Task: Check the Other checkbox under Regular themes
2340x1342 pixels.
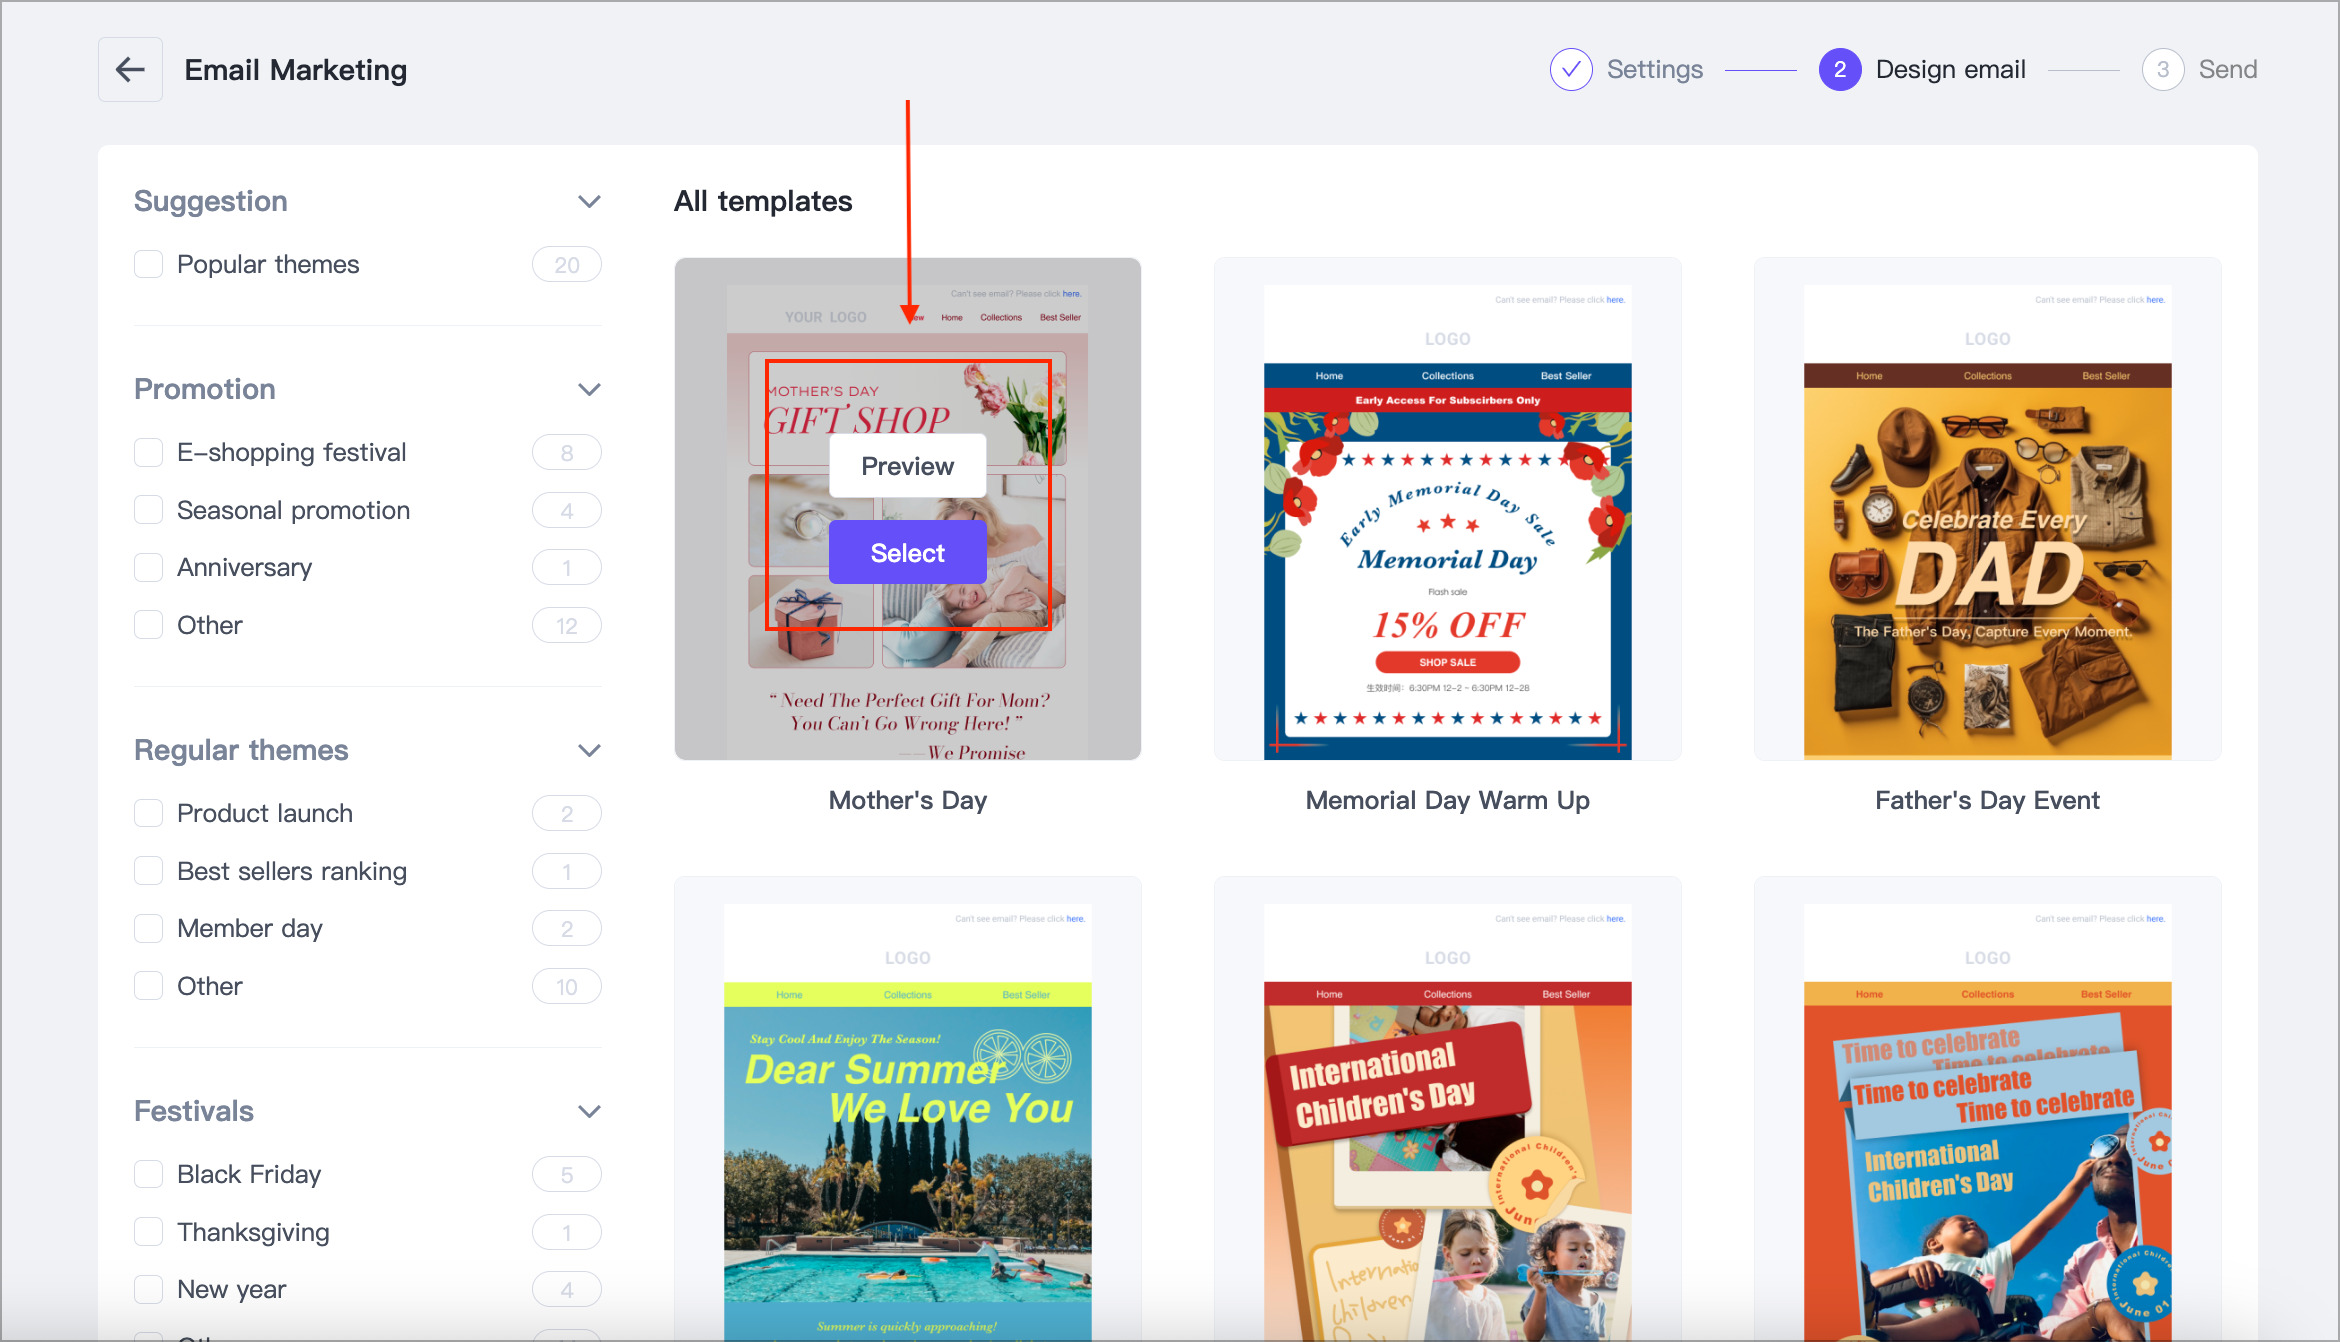Action: coord(149,986)
